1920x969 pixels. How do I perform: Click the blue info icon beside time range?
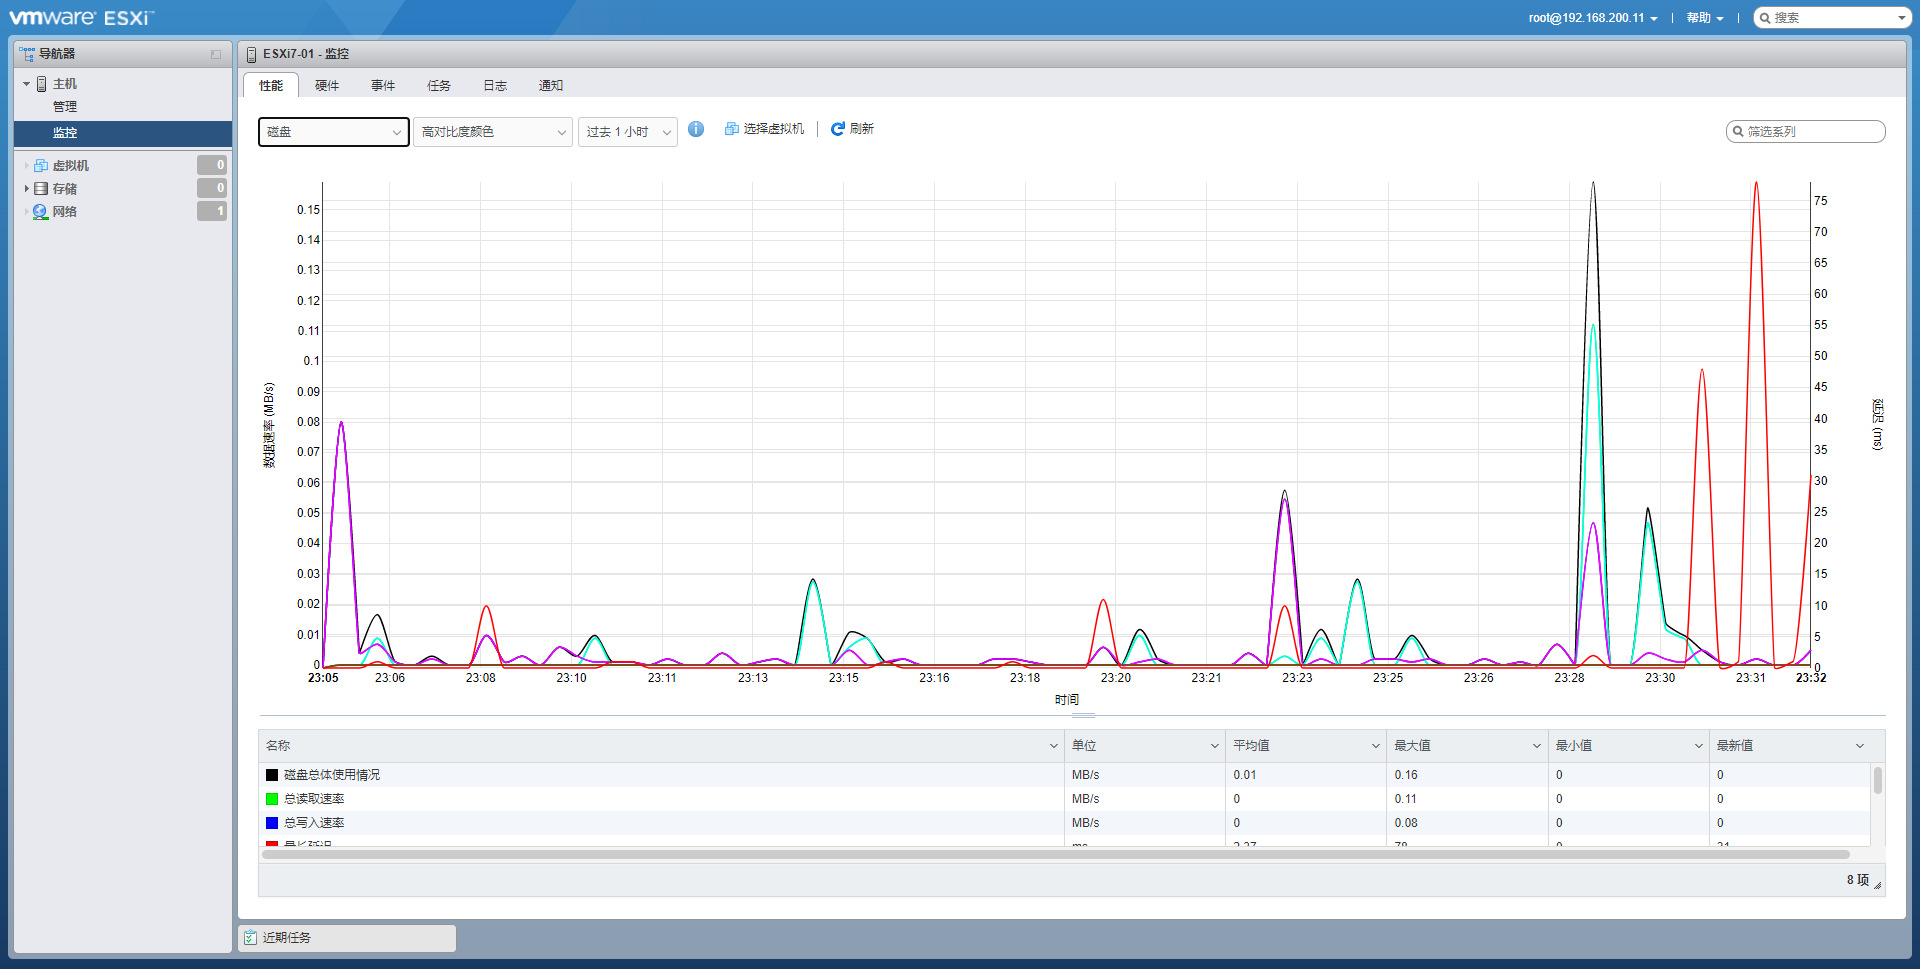(x=696, y=129)
